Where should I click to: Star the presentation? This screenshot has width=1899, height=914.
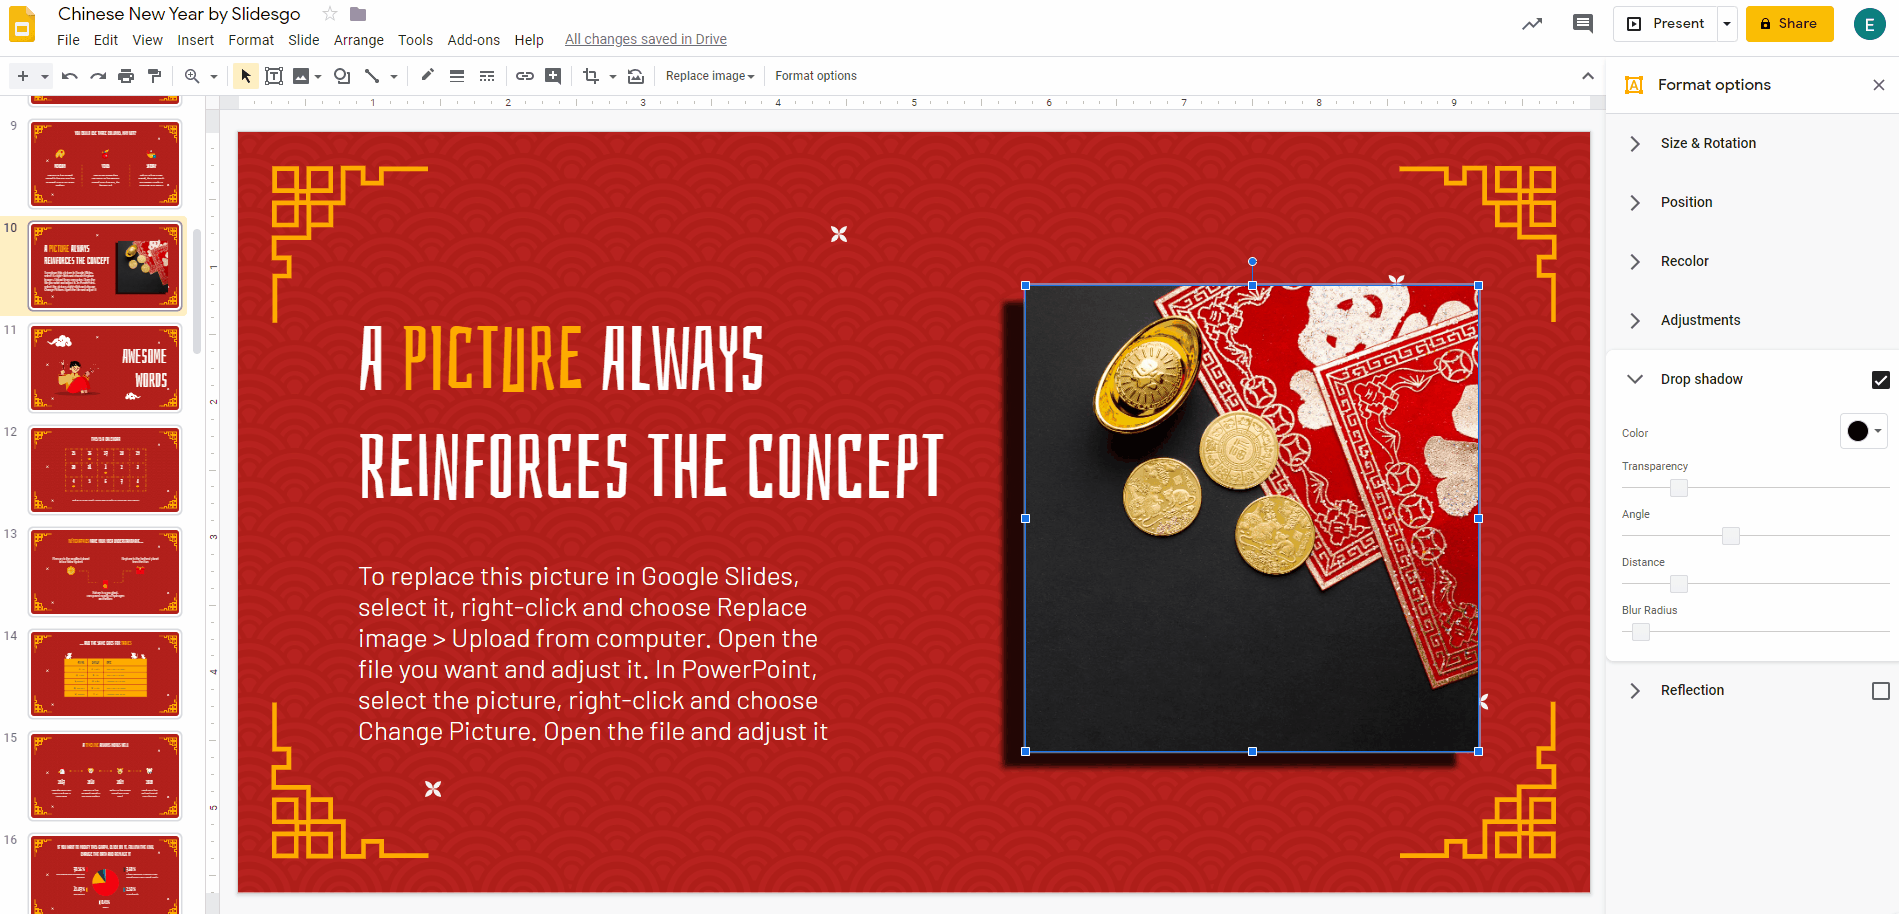click(330, 14)
